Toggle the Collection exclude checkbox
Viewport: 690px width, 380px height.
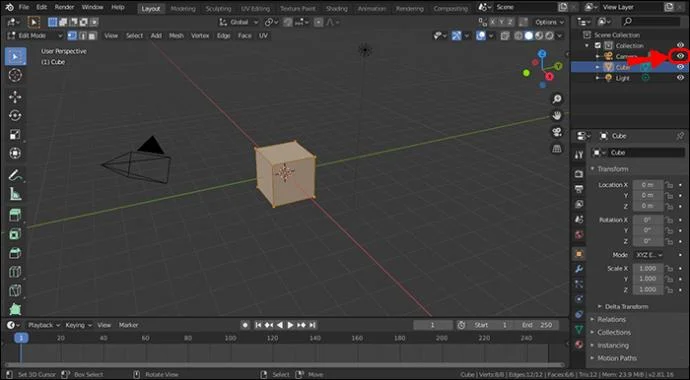click(x=598, y=45)
